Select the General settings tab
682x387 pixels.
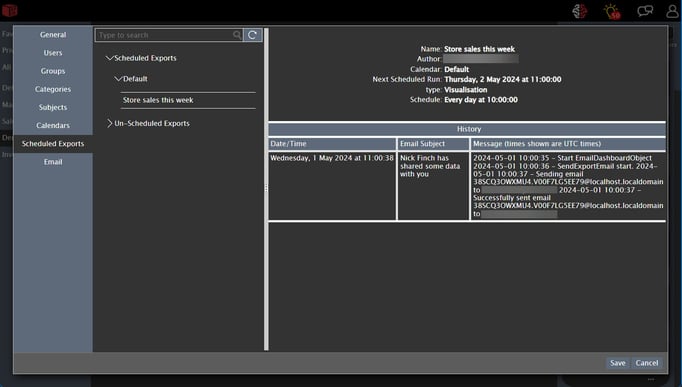53,35
